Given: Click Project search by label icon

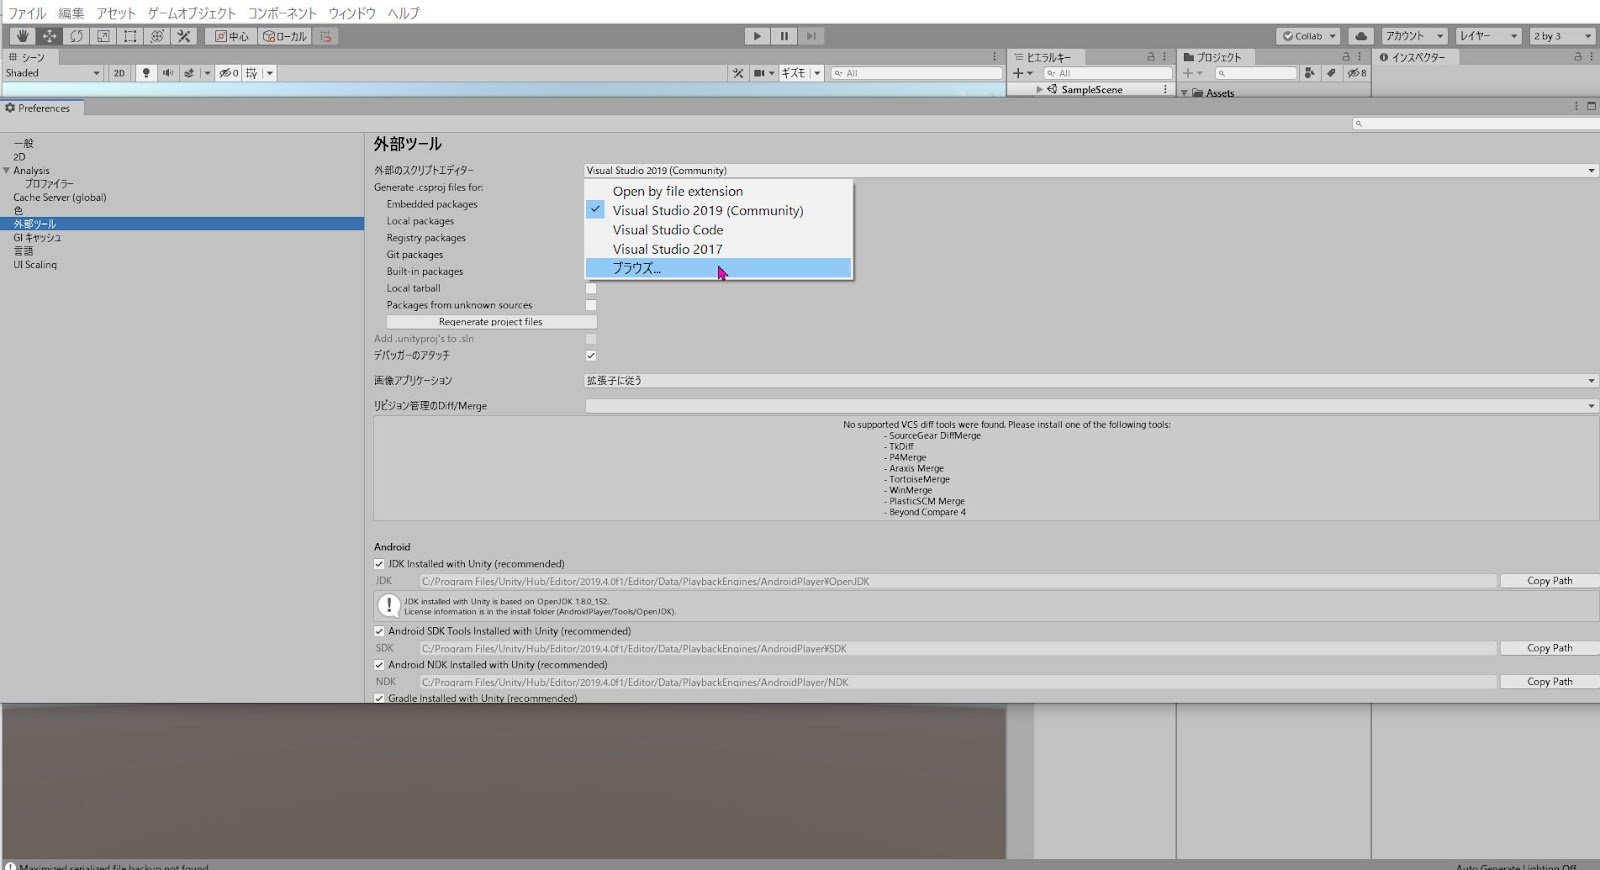Looking at the screenshot, I should pyautogui.click(x=1331, y=73).
